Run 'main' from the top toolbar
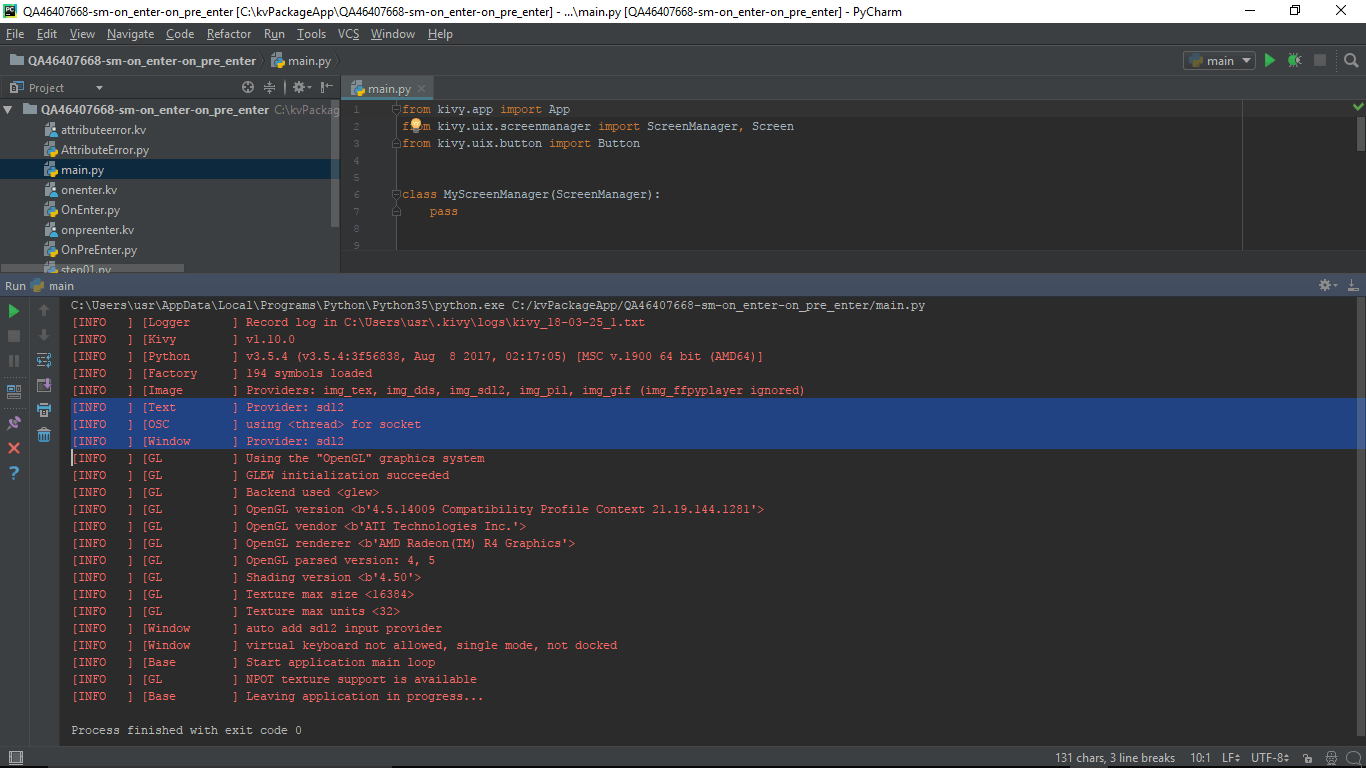The width and height of the screenshot is (1366, 768). [1270, 60]
